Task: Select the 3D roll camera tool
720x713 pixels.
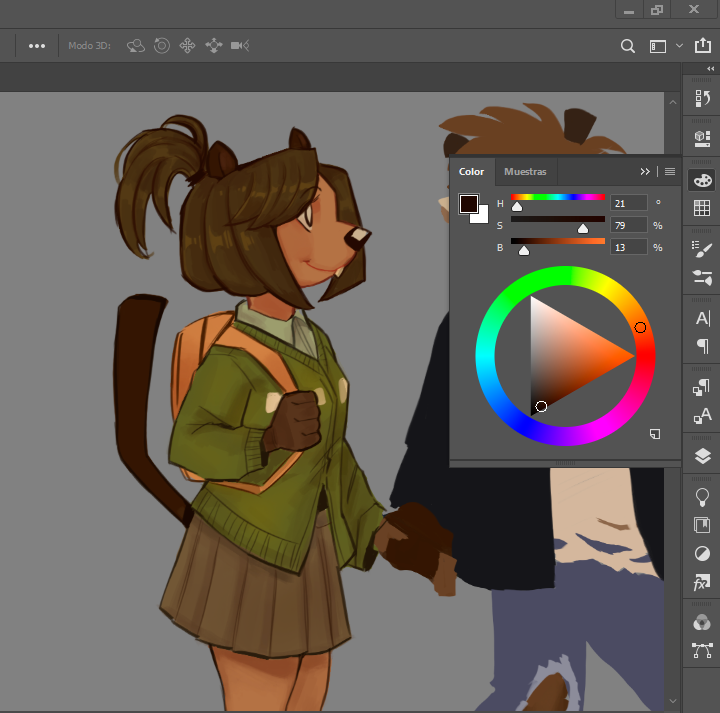Action: [162, 45]
